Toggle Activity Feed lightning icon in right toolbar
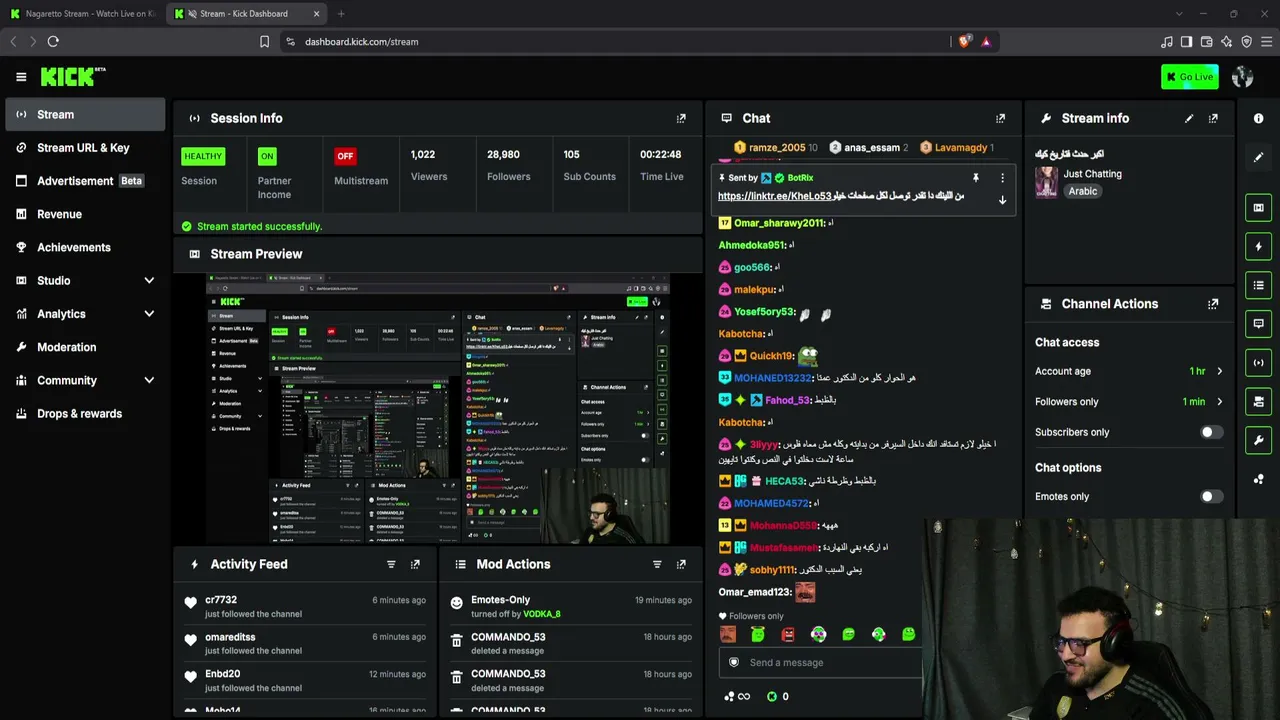 pyautogui.click(x=1258, y=247)
